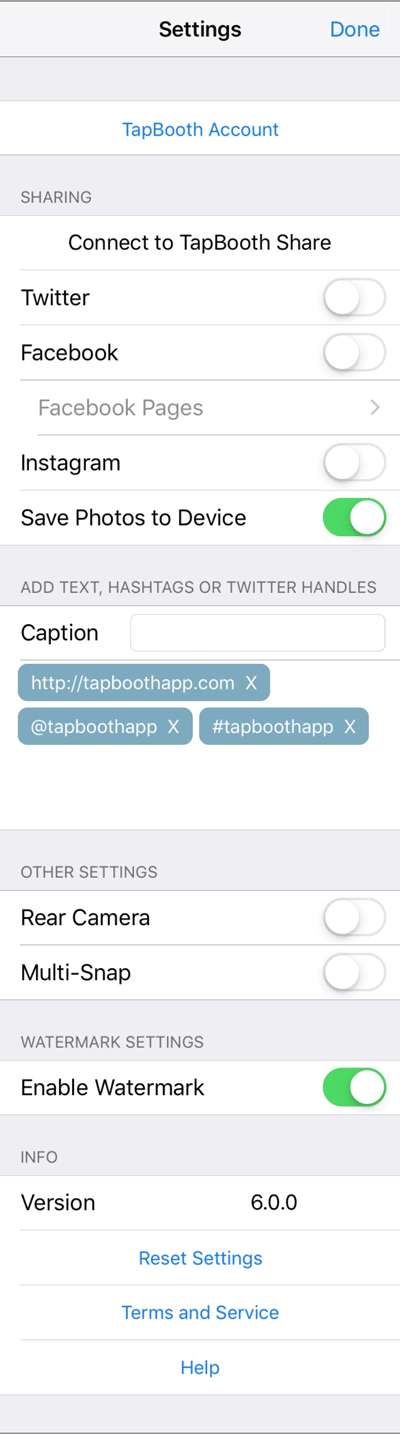Turn on Instagram sharing switch
This screenshot has width=400, height=1438.
(354, 463)
